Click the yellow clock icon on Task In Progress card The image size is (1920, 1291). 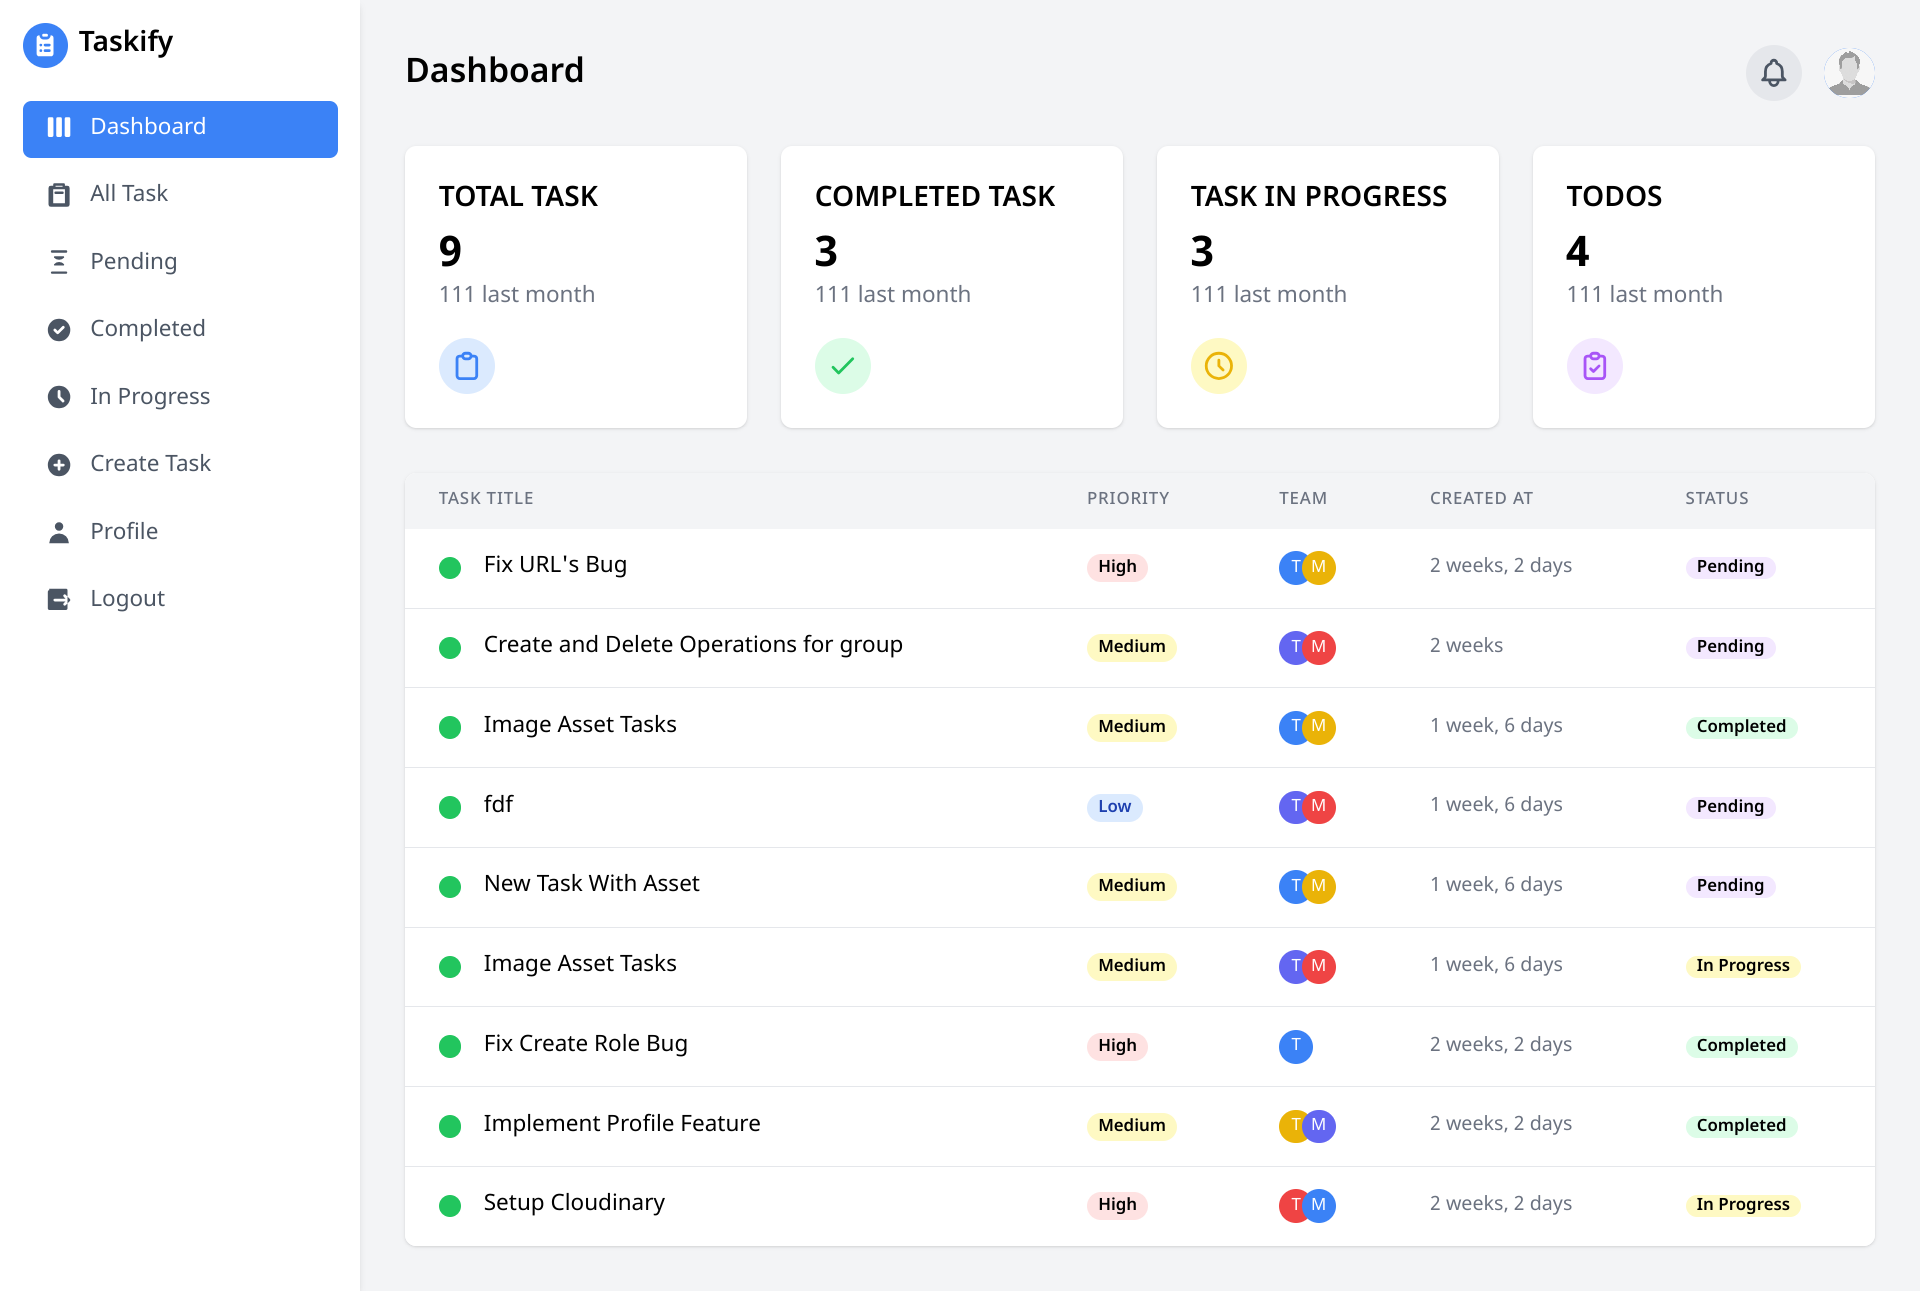(1219, 366)
